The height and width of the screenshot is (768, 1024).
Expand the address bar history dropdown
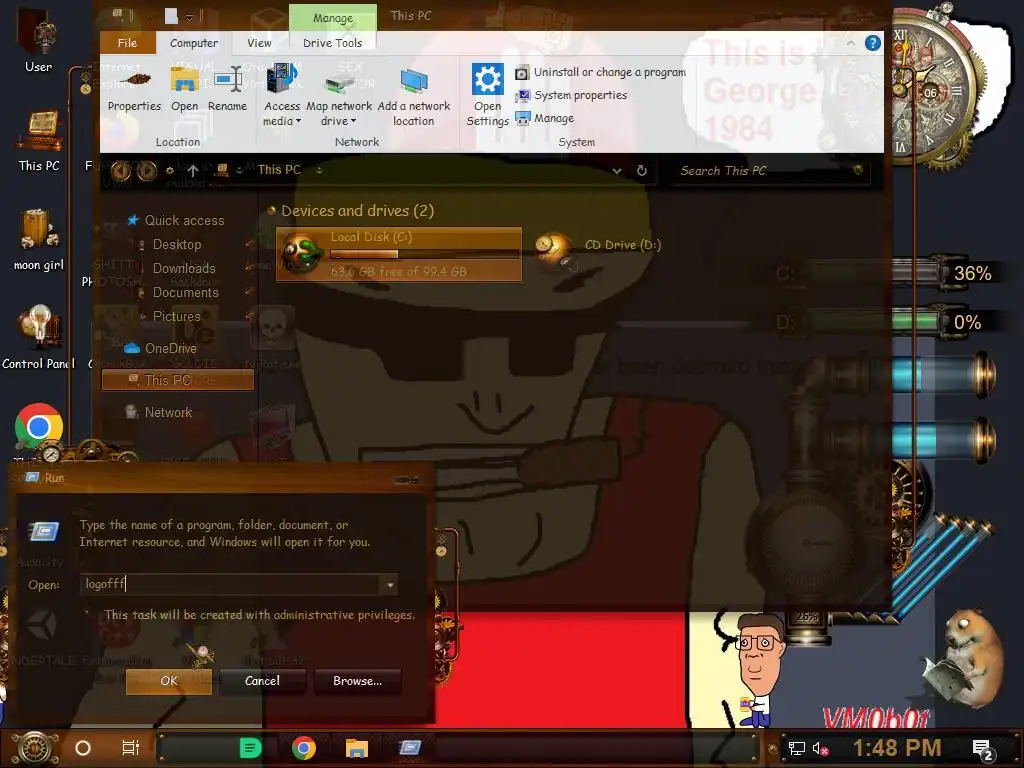click(x=616, y=170)
